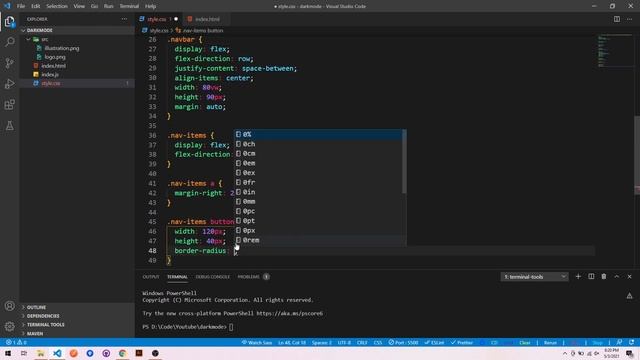
Task: Click the code minimap preview
Action: coord(614,51)
